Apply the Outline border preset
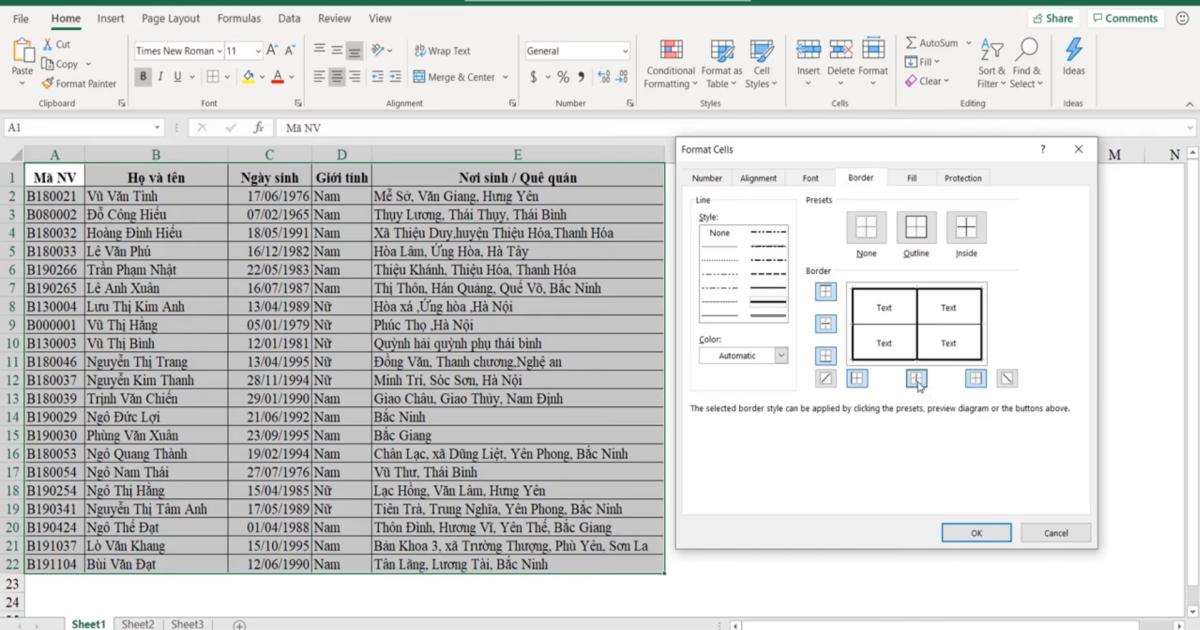1200x630 pixels. click(x=915, y=228)
